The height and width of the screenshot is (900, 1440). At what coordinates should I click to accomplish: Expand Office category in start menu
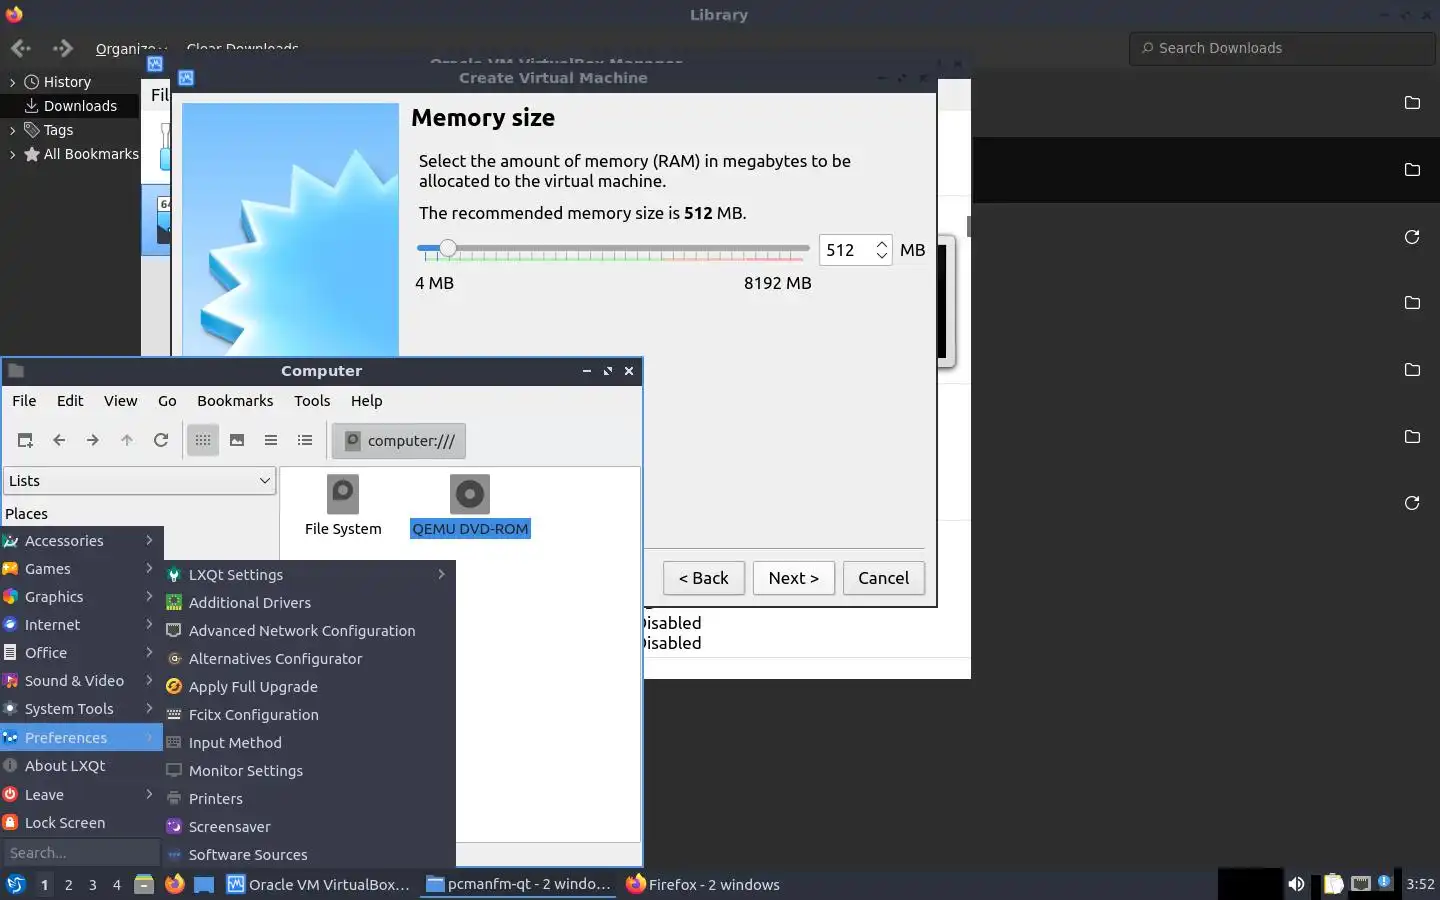coord(81,653)
